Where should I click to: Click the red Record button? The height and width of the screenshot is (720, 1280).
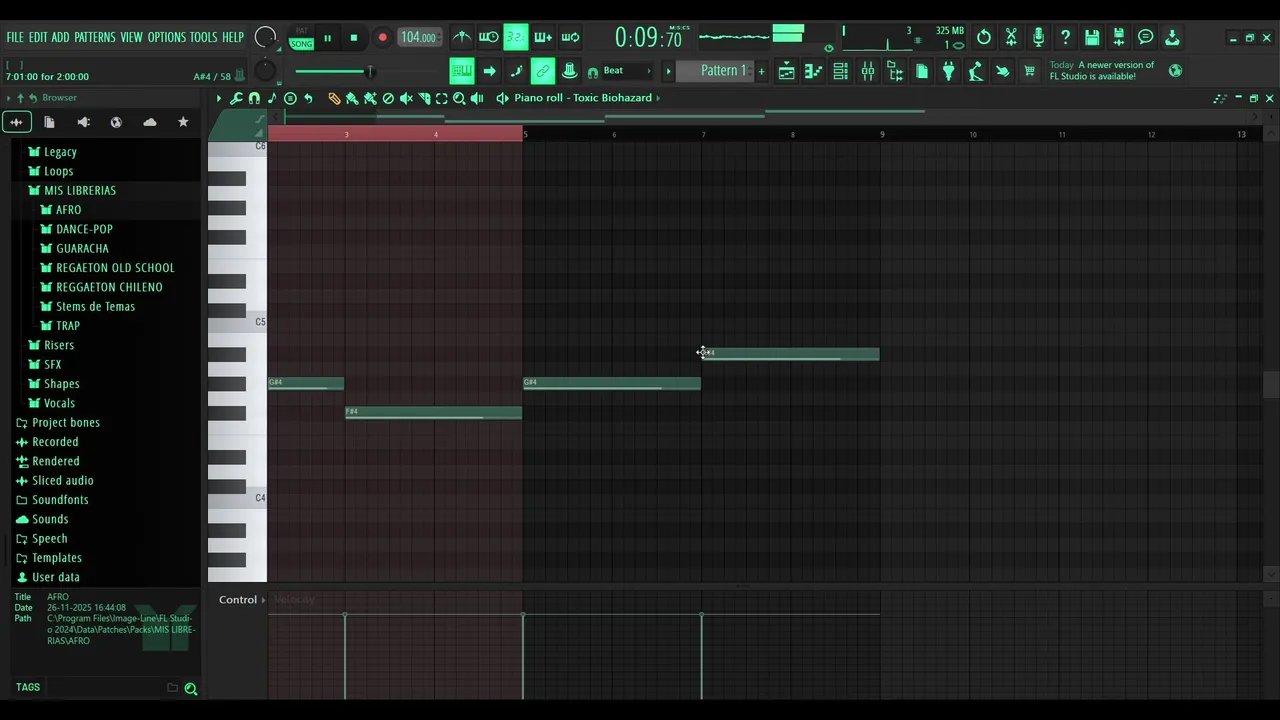382,38
